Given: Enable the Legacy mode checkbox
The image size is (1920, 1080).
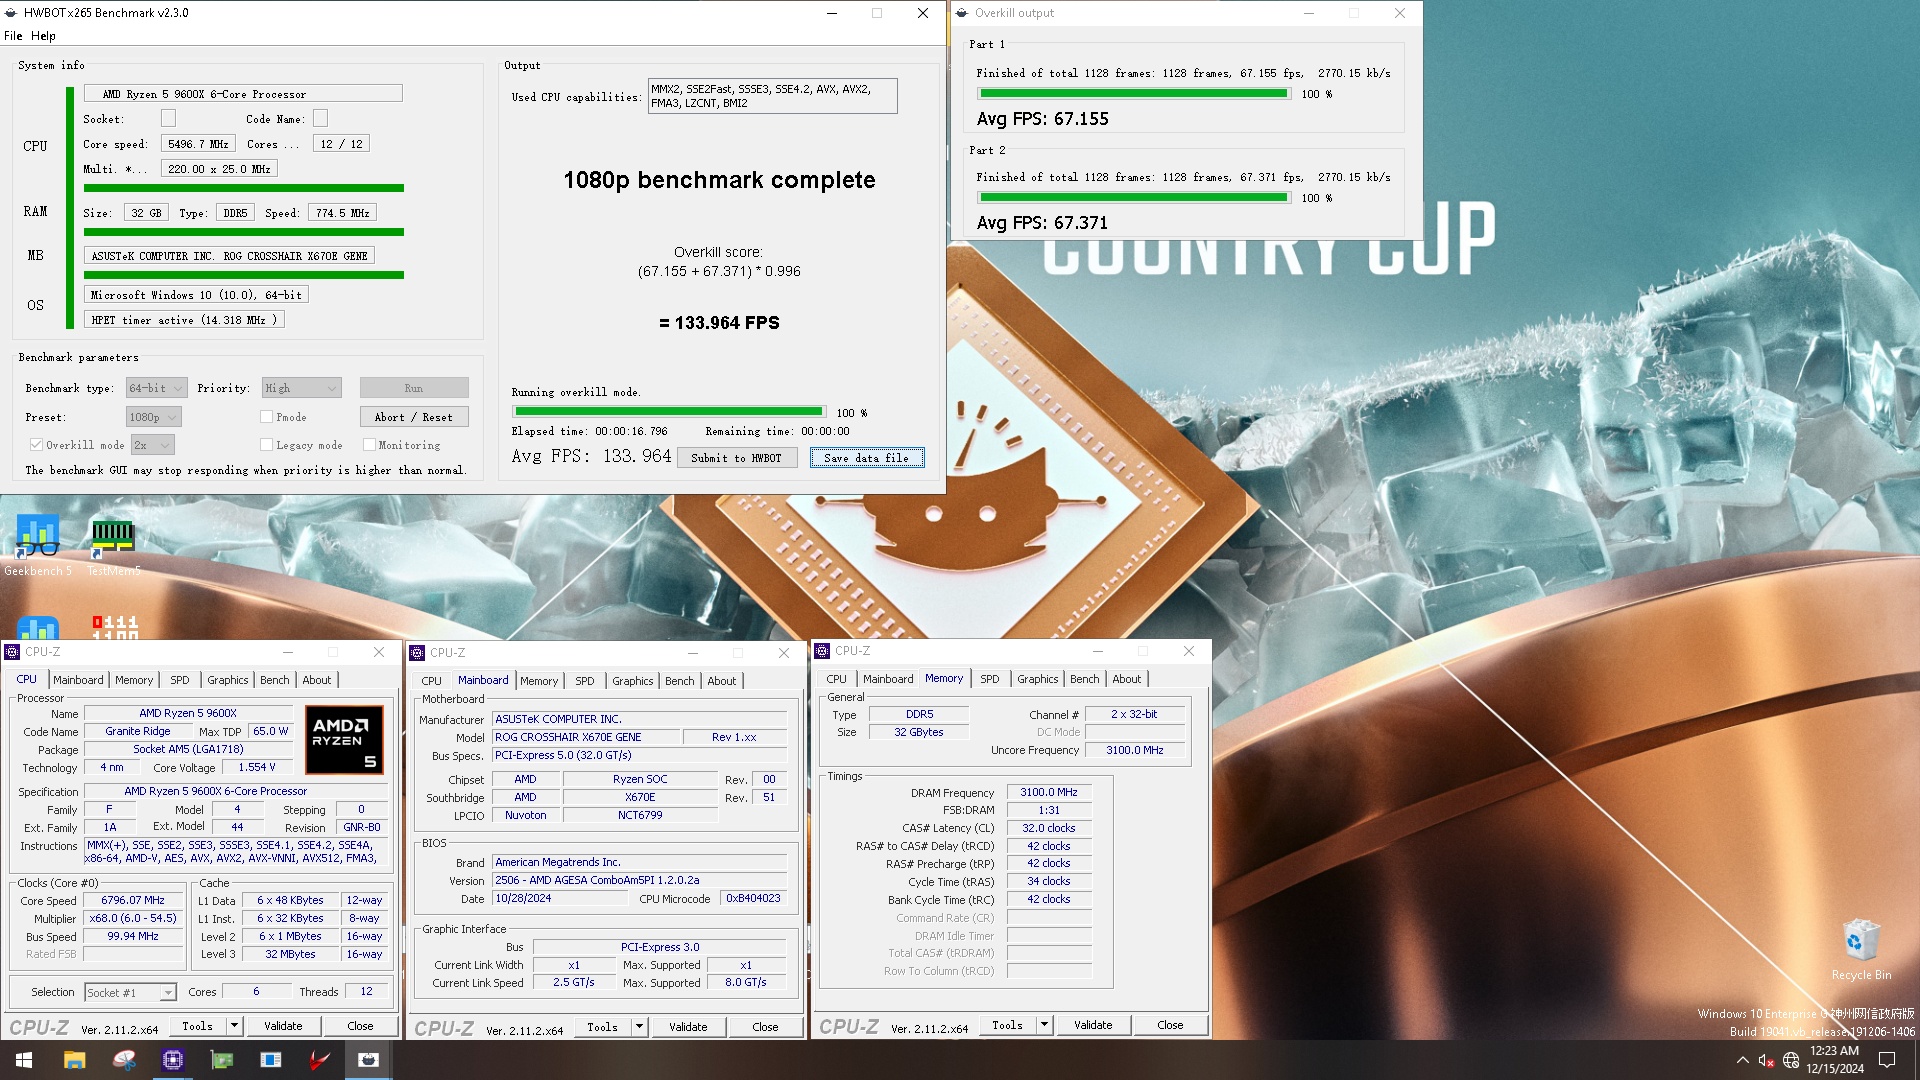Looking at the screenshot, I should pyautogui.click(x=266, y=445).
